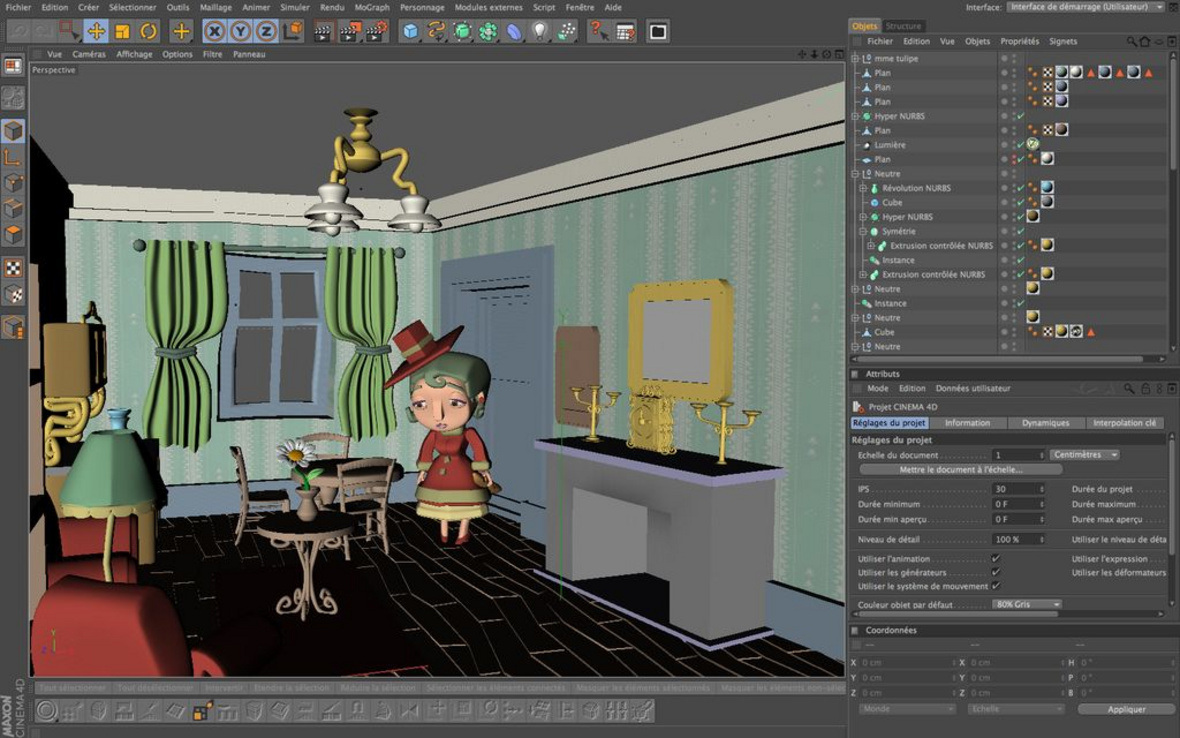The width and height of the screenshot is (1180, 738).
Task: Select the Scale tool
Action: 122,31
